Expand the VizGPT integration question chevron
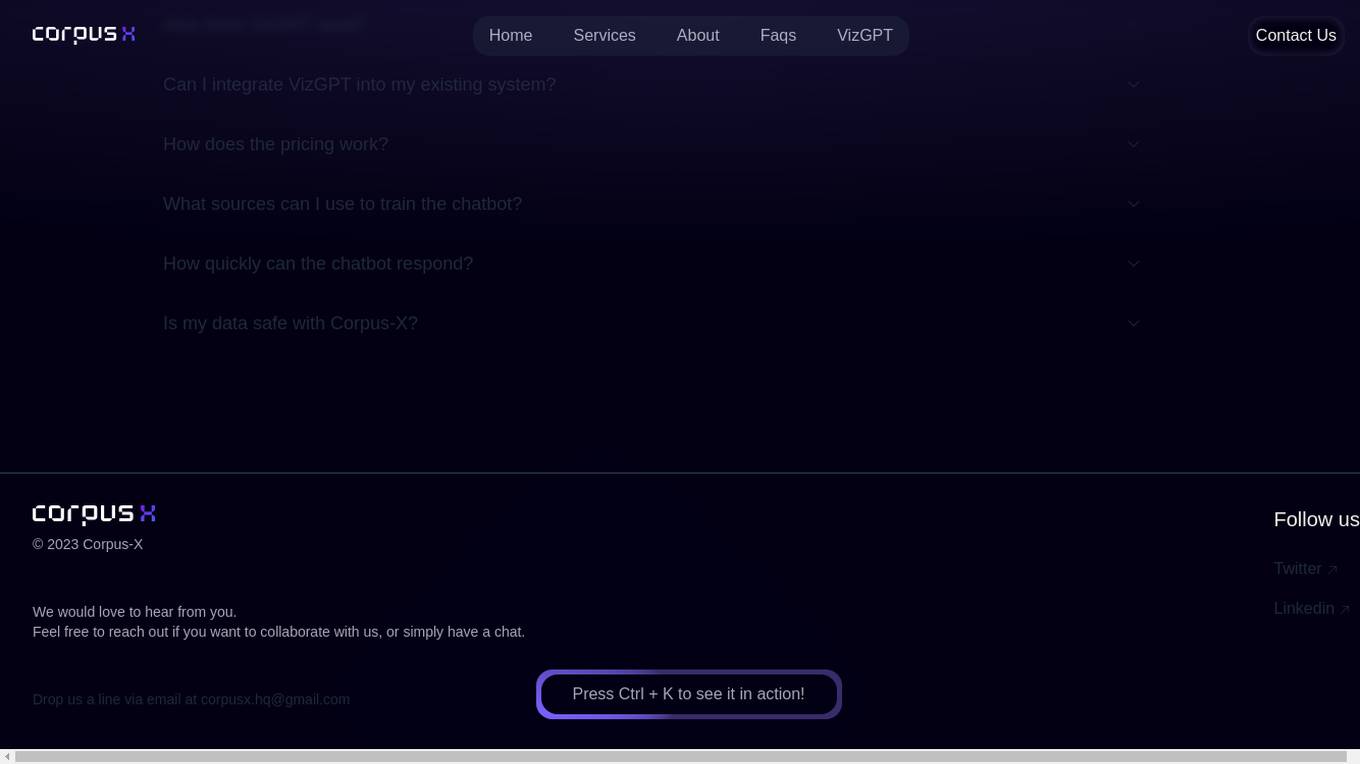The height and width of the screenshot is (764, 1360). tap(1133, 85)
